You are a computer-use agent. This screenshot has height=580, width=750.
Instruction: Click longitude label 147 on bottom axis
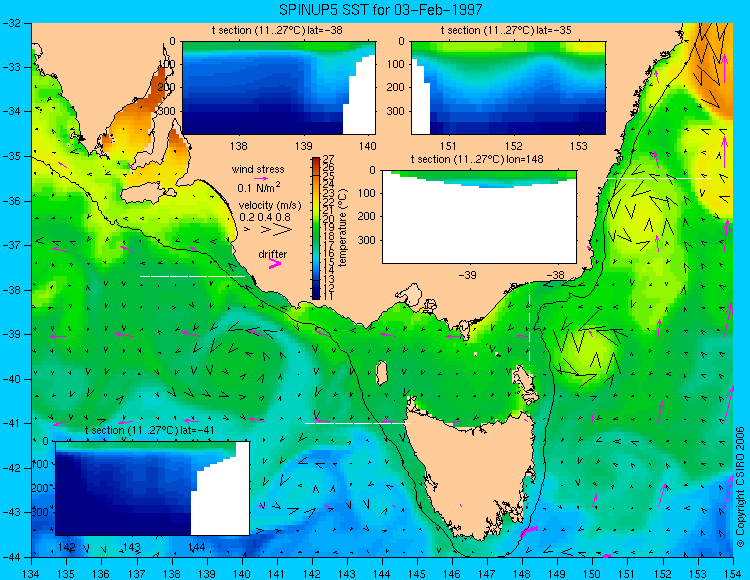487,574
